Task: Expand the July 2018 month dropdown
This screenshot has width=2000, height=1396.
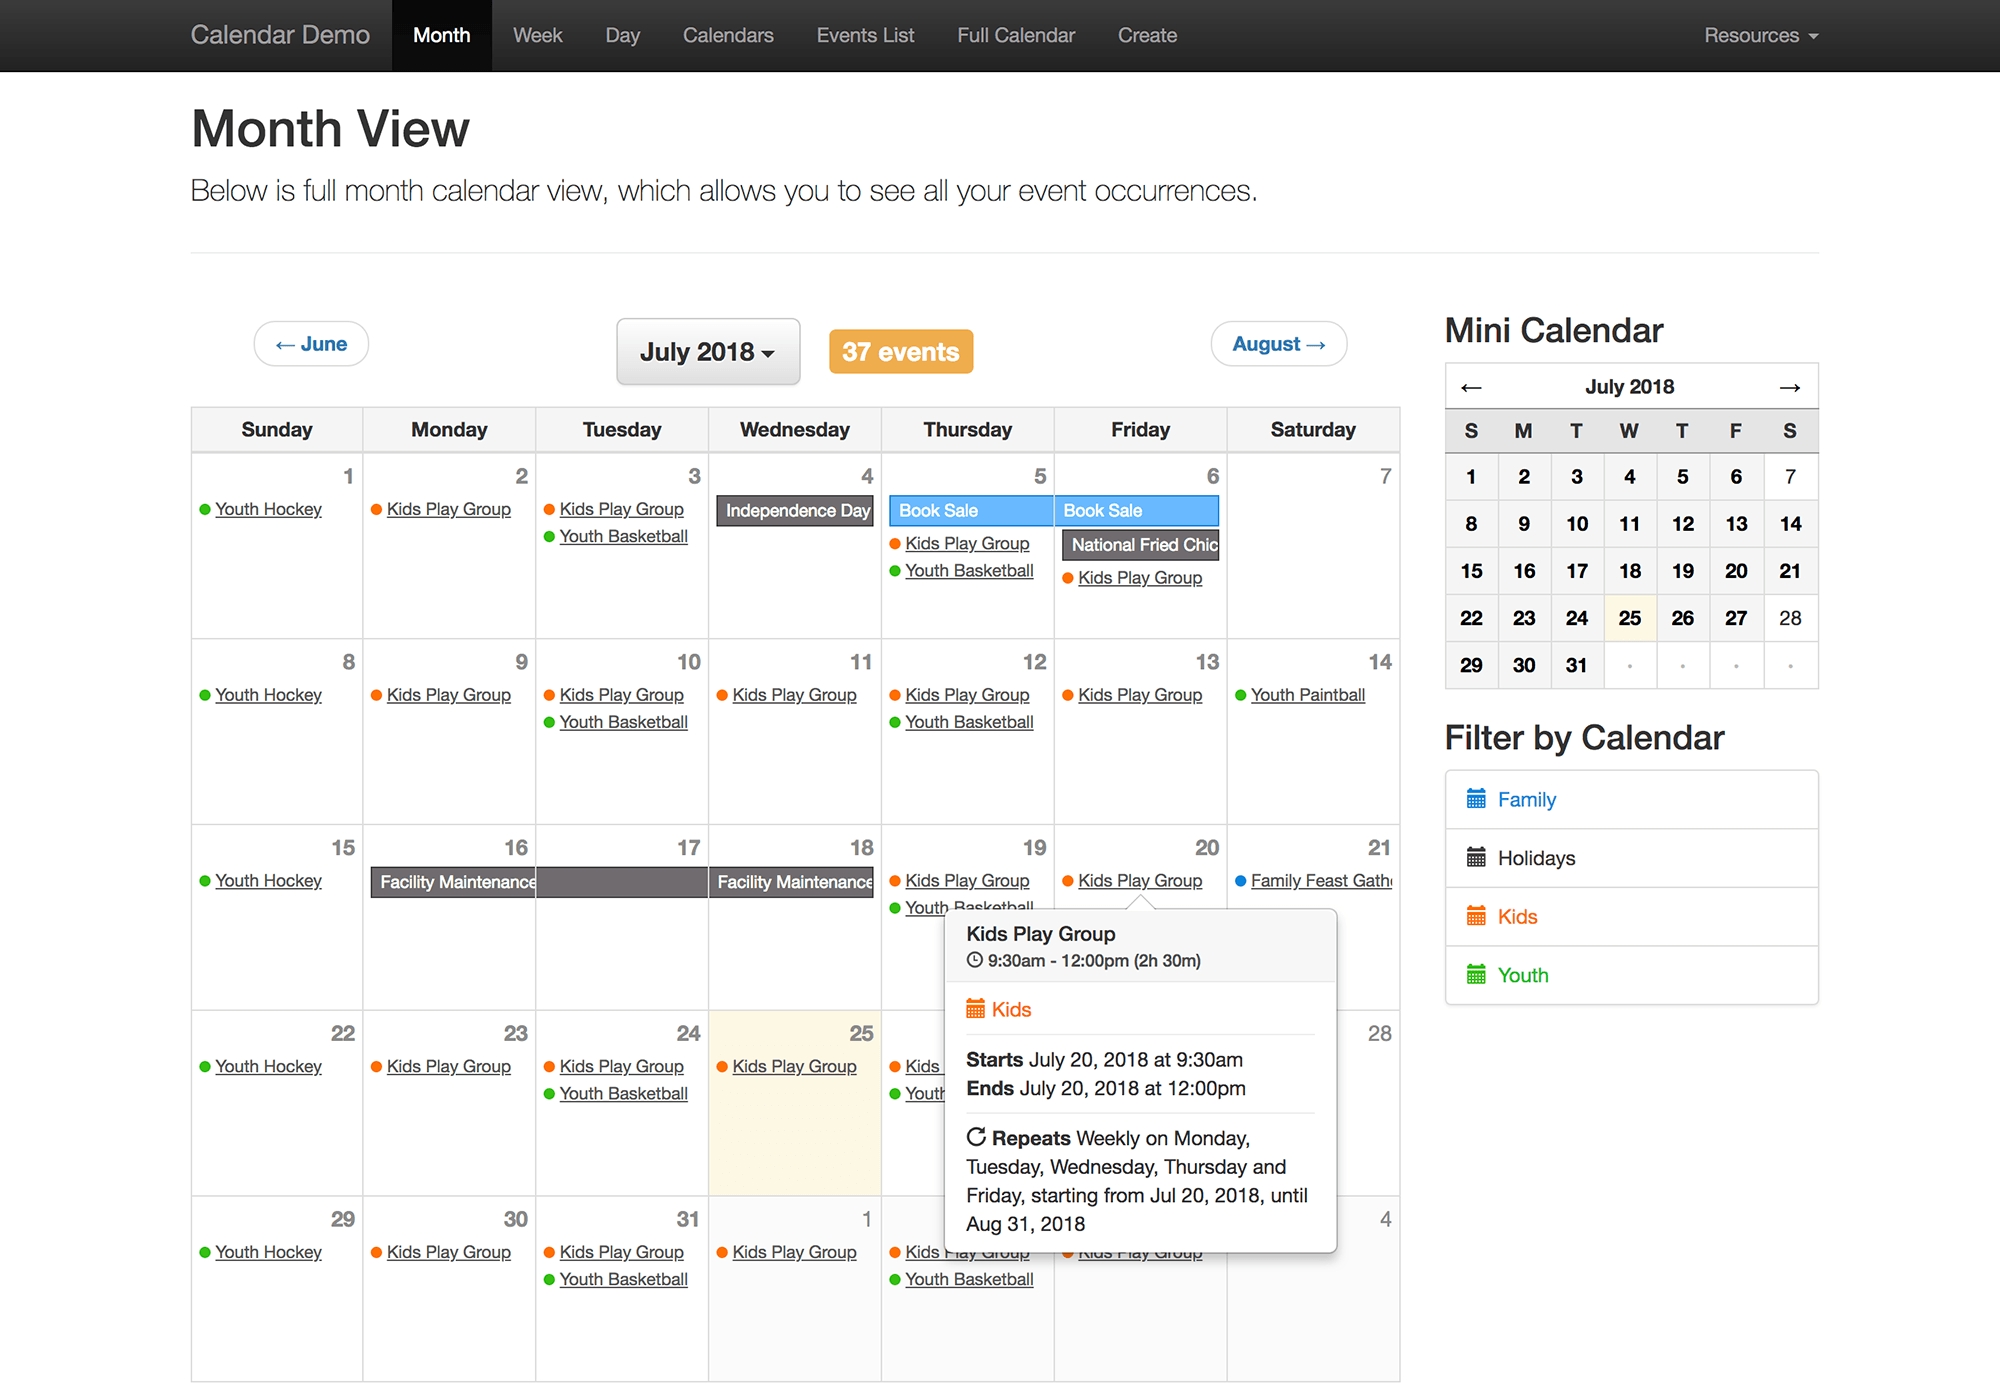Action: click(x=707, y=351)
